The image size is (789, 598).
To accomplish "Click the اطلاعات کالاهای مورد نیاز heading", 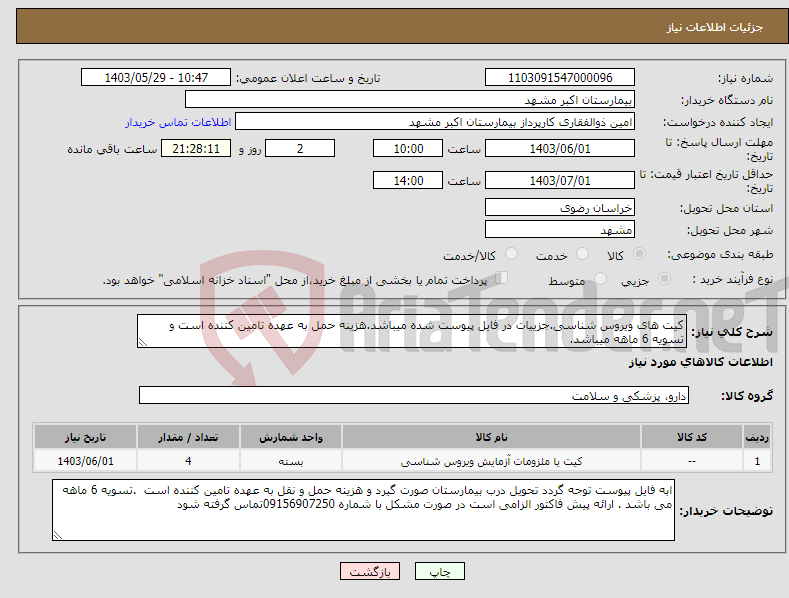I will coord(700,362).
